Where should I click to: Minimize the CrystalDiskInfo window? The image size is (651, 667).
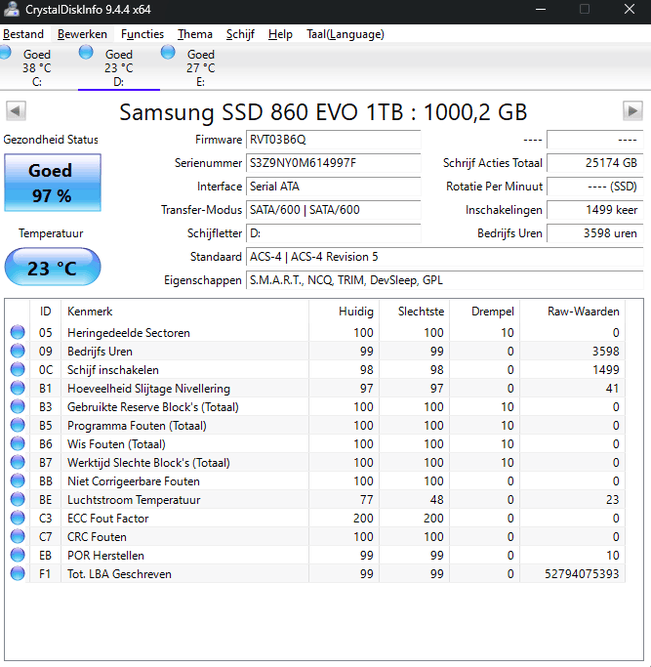(x=540, y=9)
